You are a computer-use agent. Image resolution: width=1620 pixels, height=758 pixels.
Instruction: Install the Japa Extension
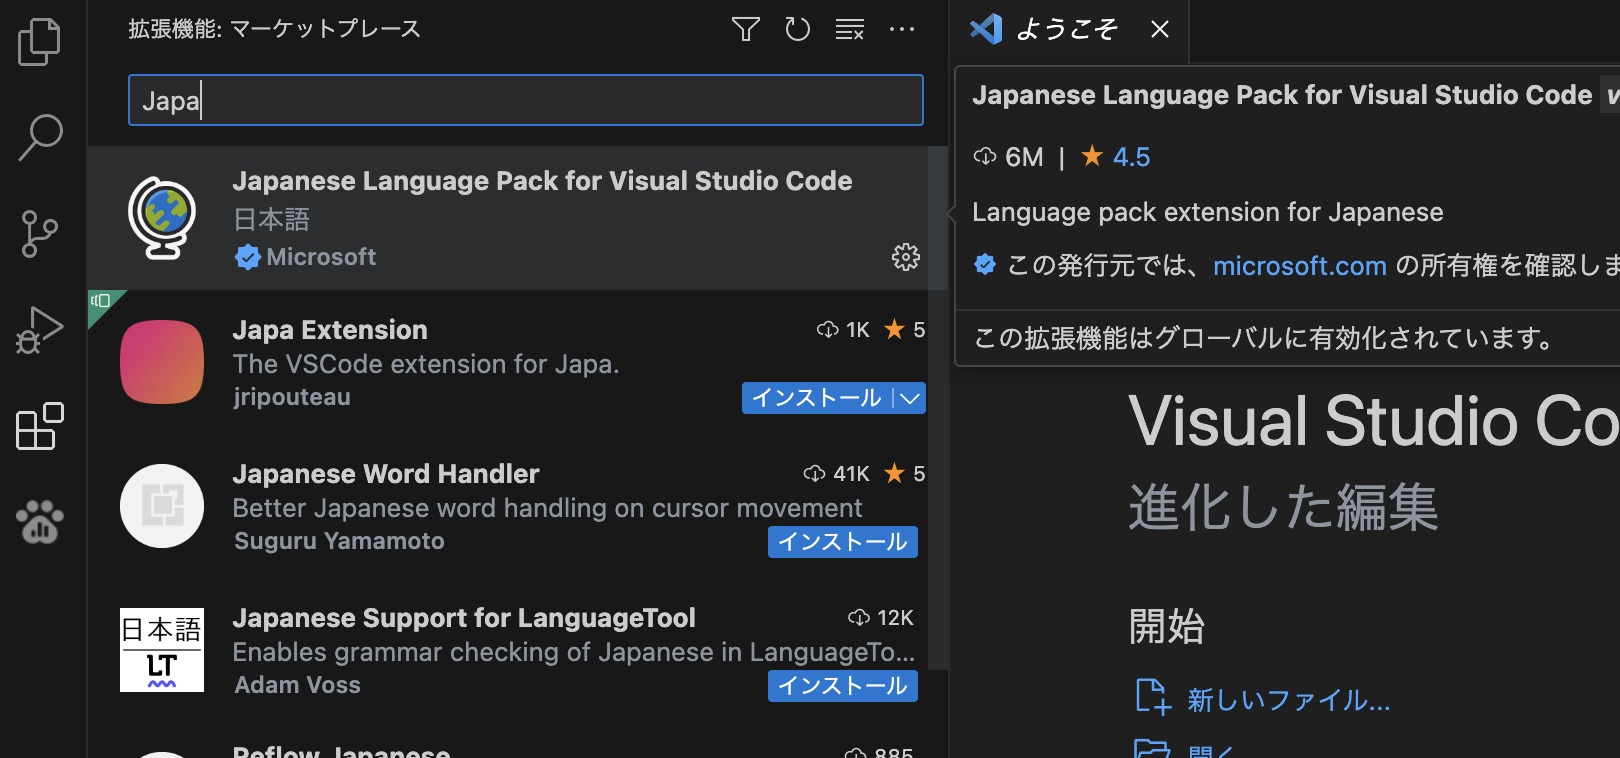pos(817,398)
